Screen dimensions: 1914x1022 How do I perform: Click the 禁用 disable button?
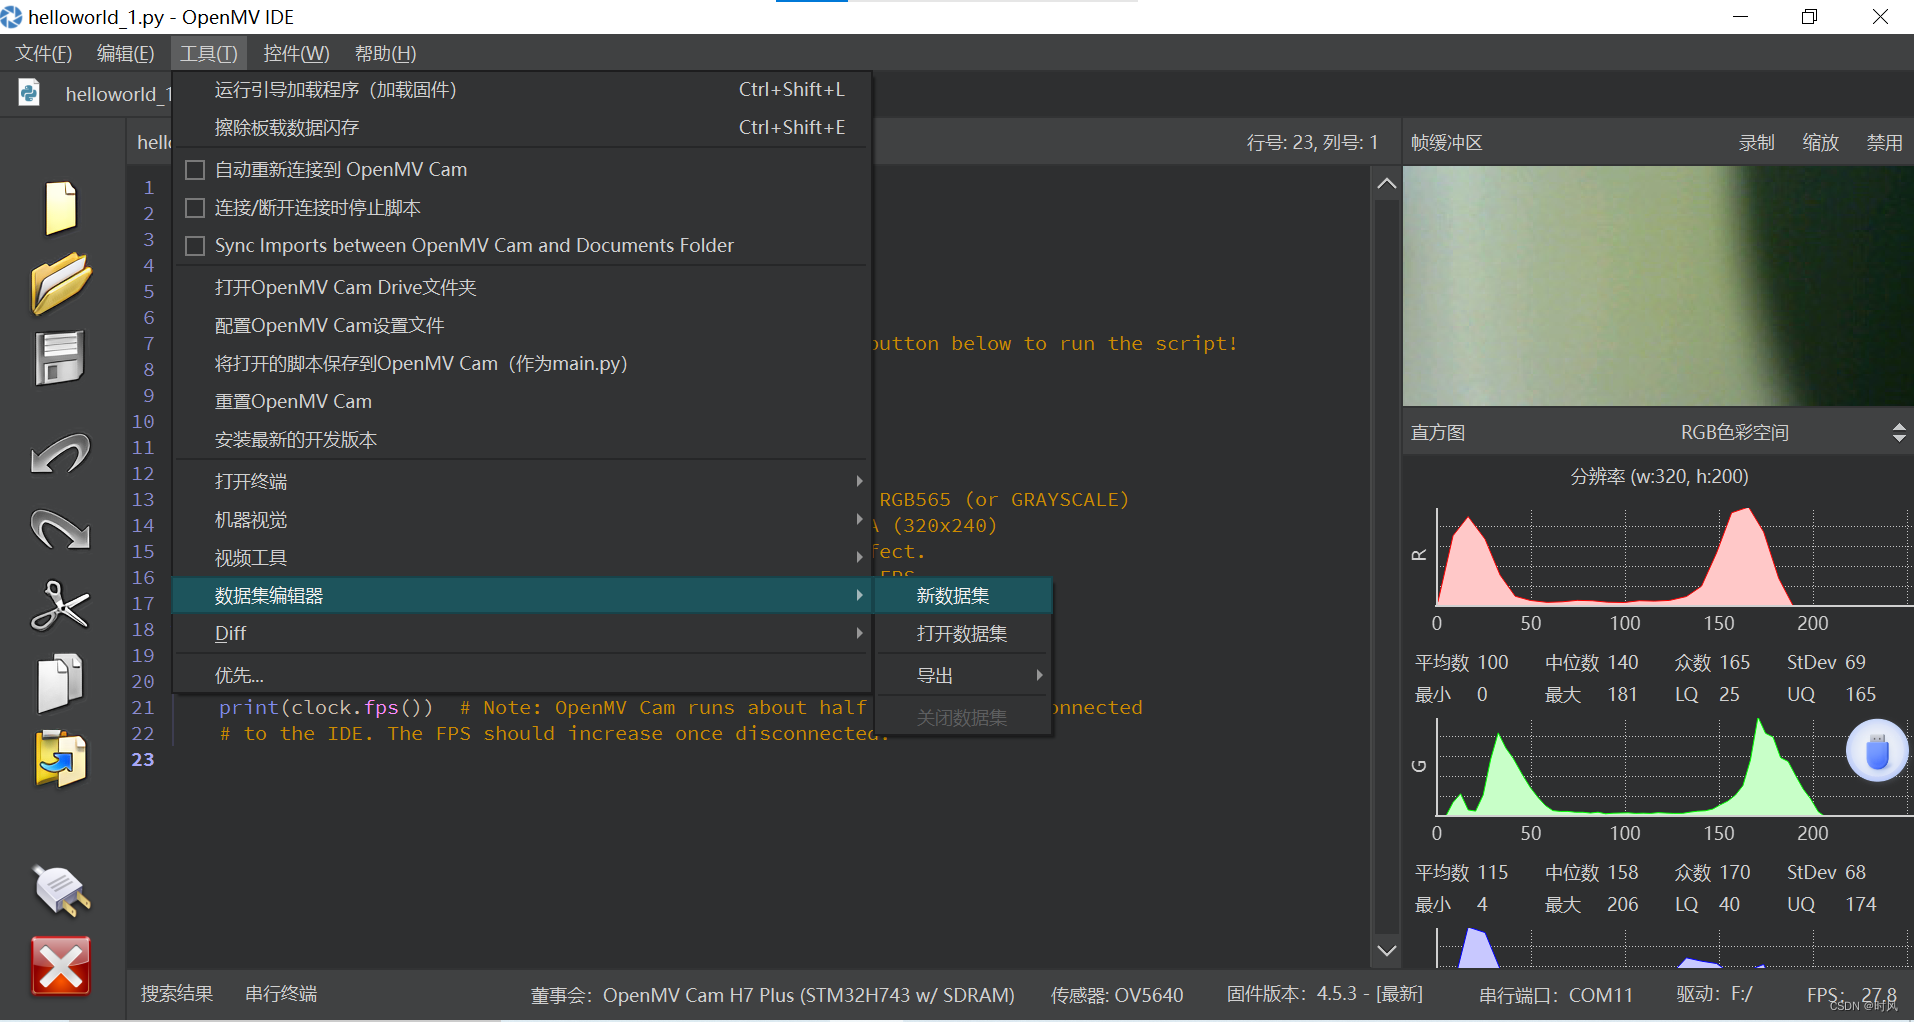(x=1884, y=143)
